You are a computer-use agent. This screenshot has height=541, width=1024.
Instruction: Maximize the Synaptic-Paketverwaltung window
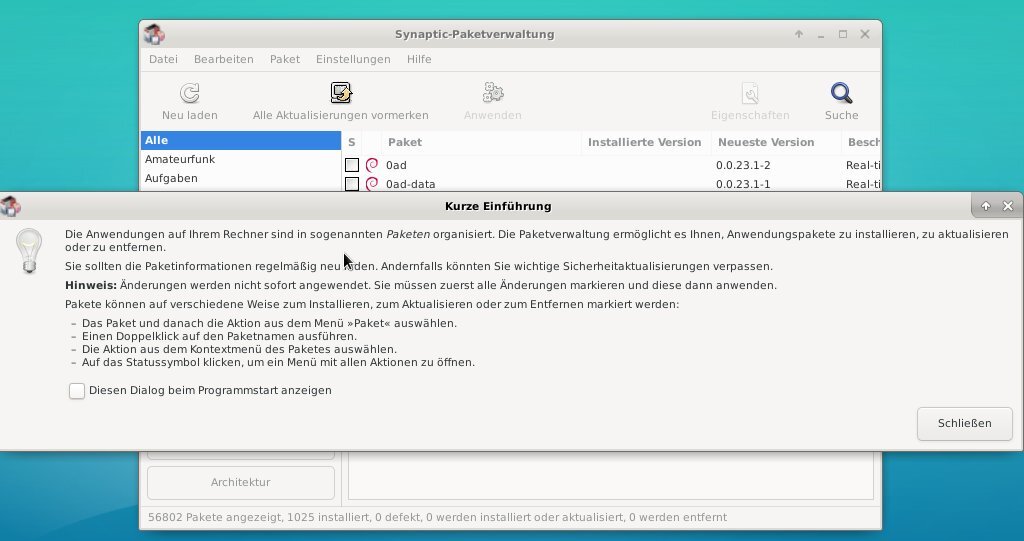click(x=842, y=34)
